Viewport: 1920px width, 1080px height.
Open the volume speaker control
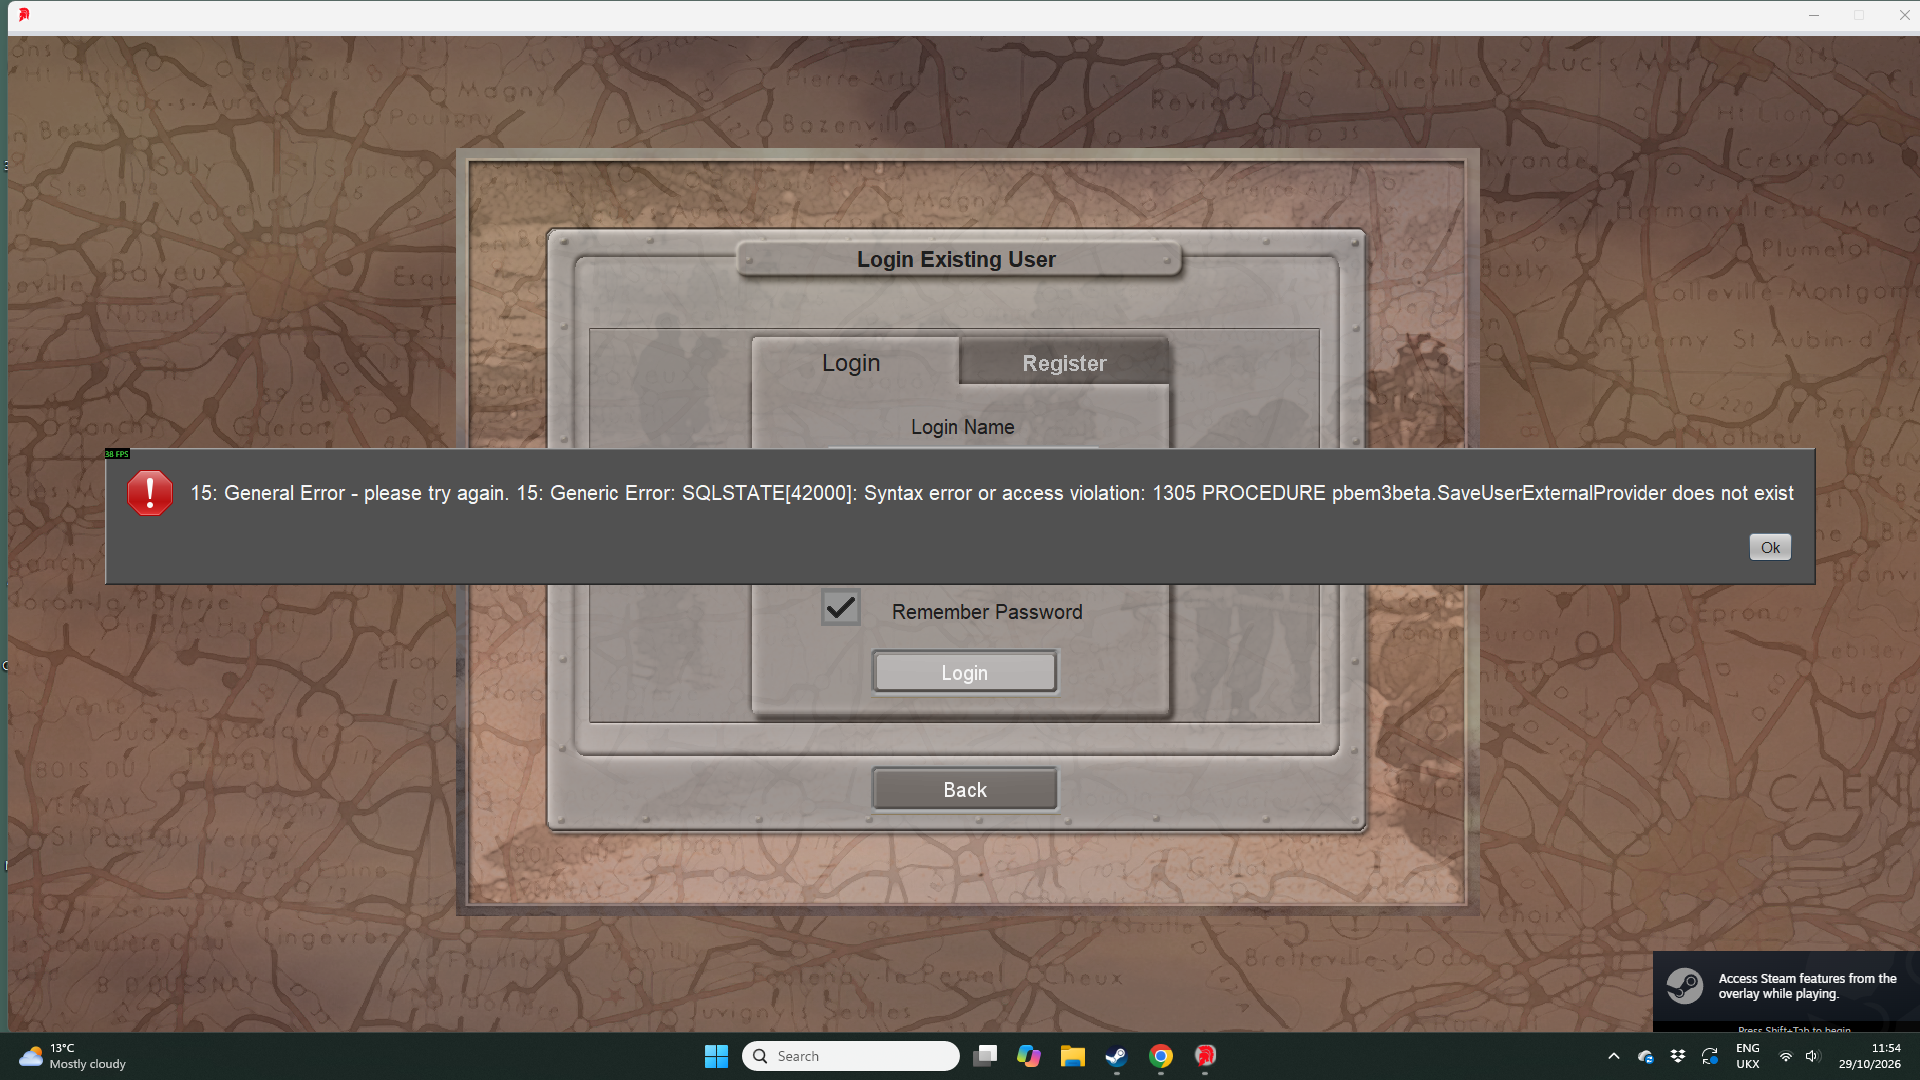[x=1813, y=1056]
